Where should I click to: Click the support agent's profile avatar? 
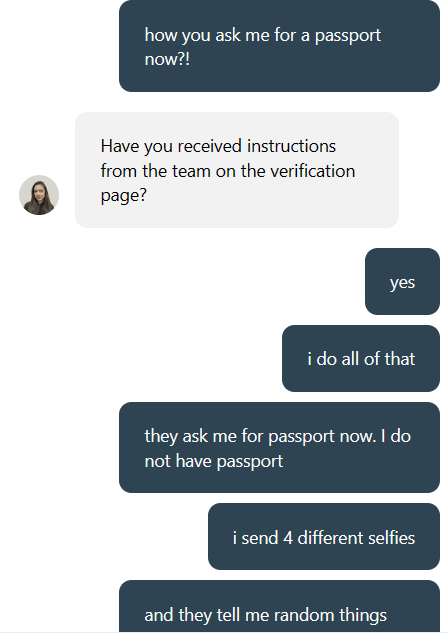[x=39, y=195]
